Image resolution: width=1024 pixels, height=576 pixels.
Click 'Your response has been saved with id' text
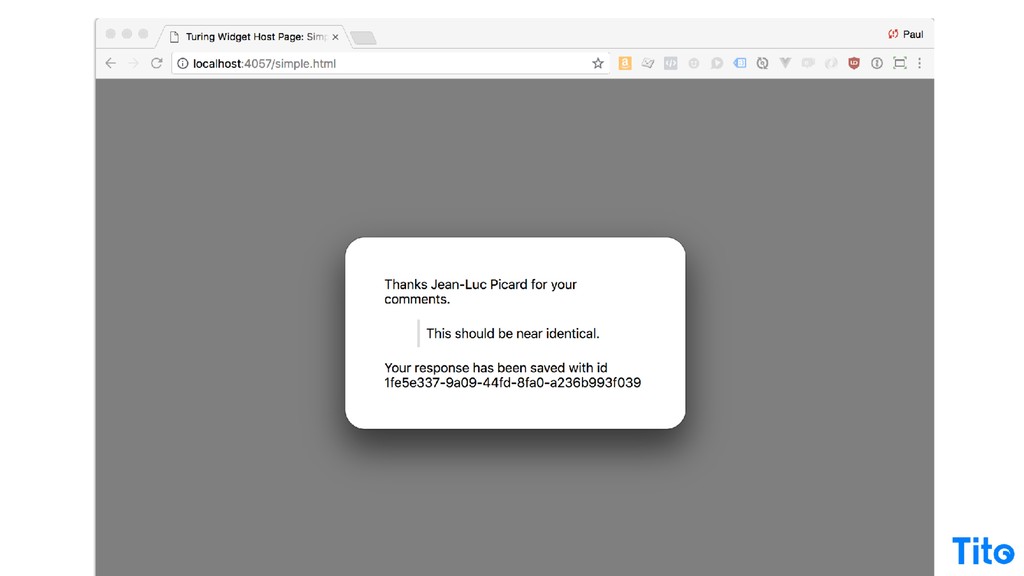pyautogui.click(x=496, y=368)
